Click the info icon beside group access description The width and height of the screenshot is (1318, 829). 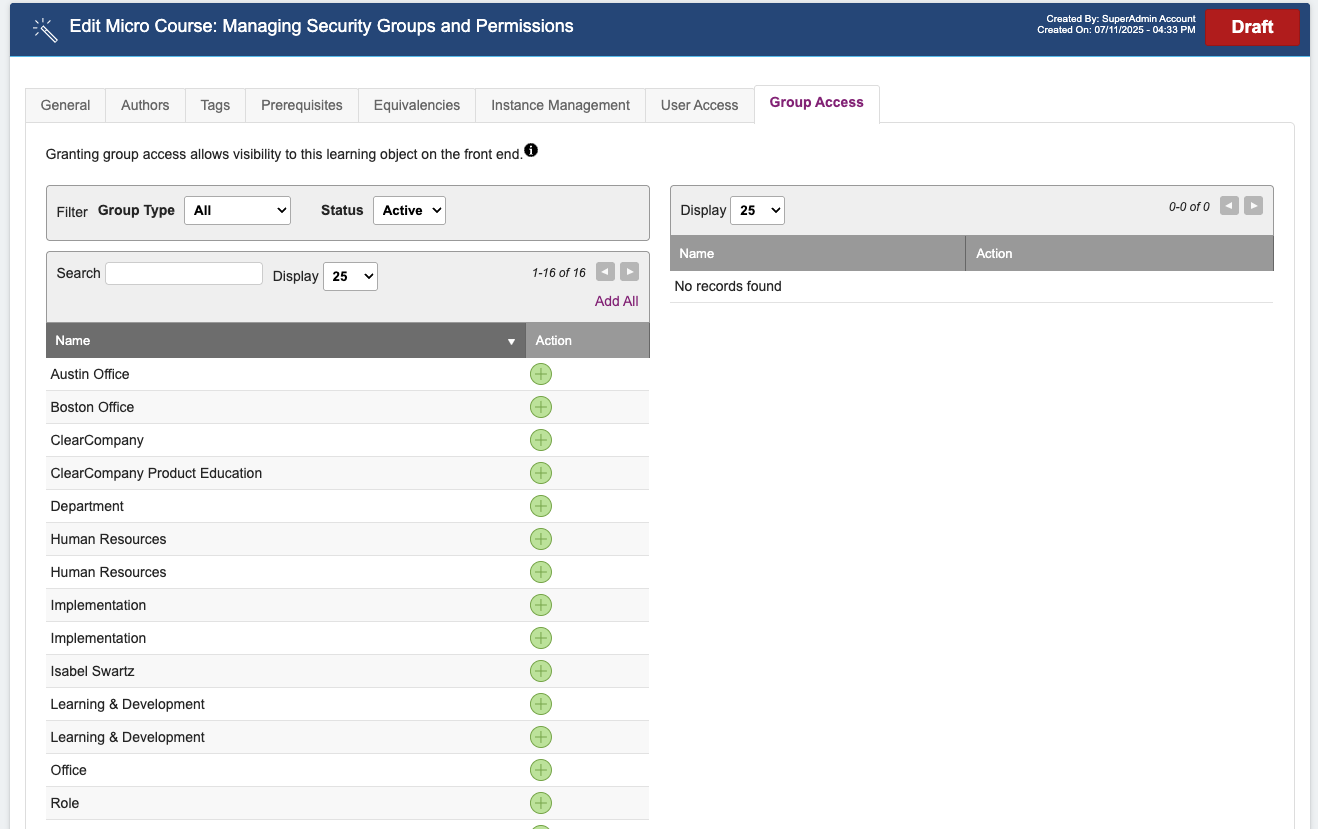[531, 151]
